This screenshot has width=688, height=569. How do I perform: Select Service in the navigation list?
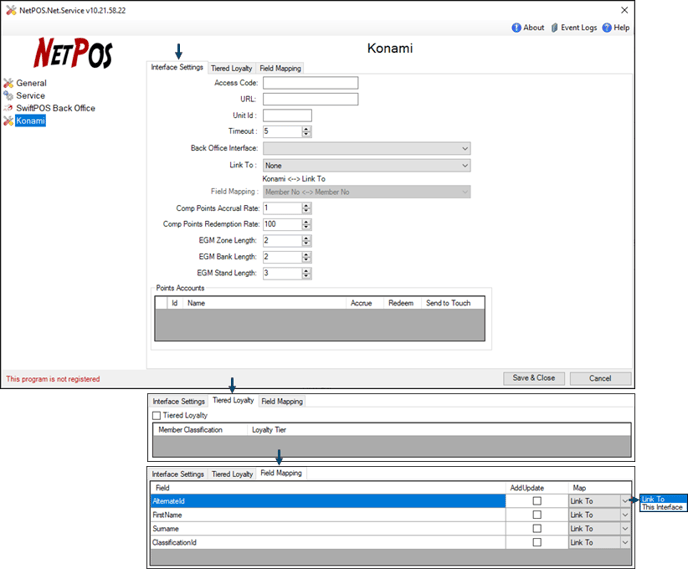coord(31,95)
